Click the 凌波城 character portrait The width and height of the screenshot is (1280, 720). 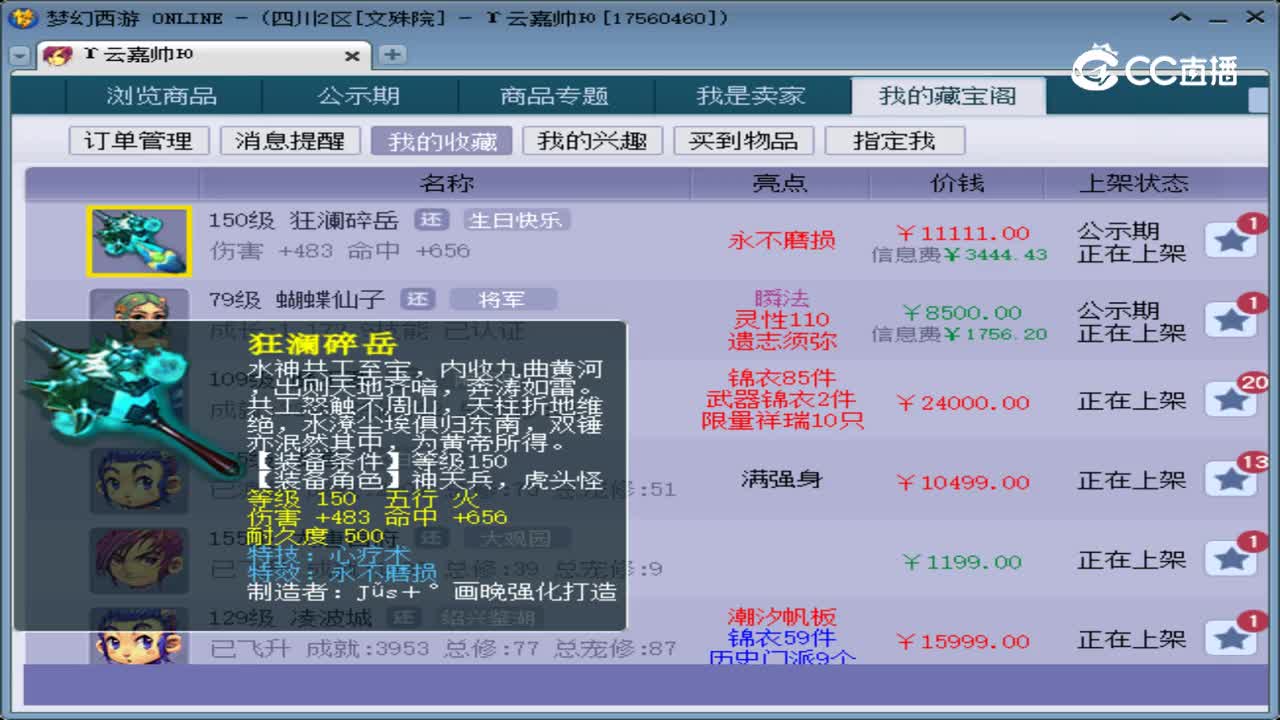pyautogui.click(x=138, y=636)
